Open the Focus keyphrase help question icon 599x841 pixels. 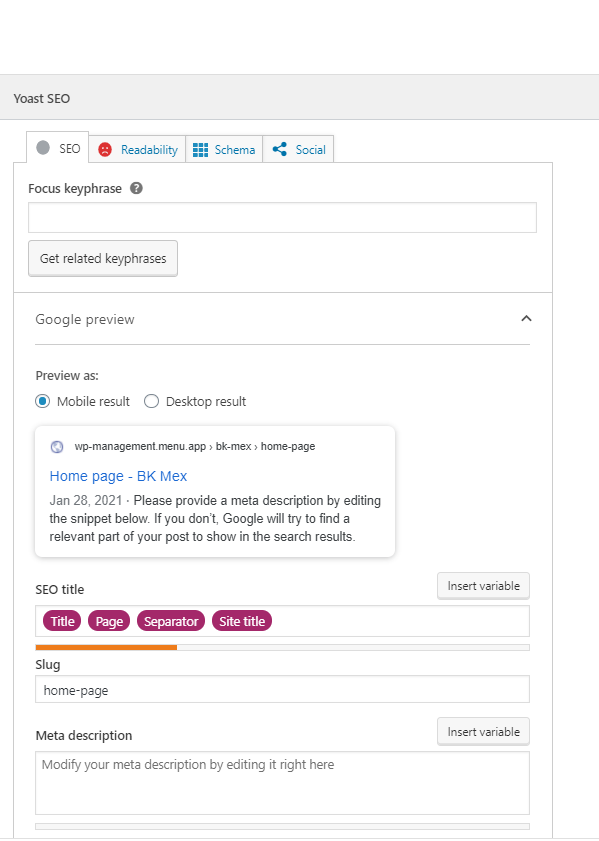coord(136,188)
